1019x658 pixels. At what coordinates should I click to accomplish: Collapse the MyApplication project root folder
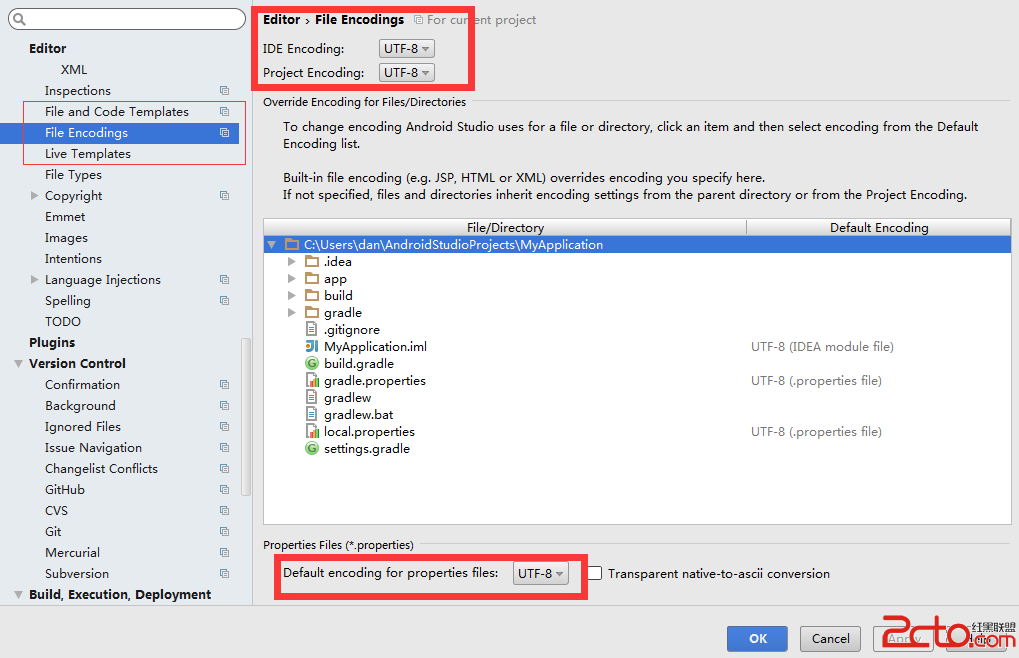point(272,244)
